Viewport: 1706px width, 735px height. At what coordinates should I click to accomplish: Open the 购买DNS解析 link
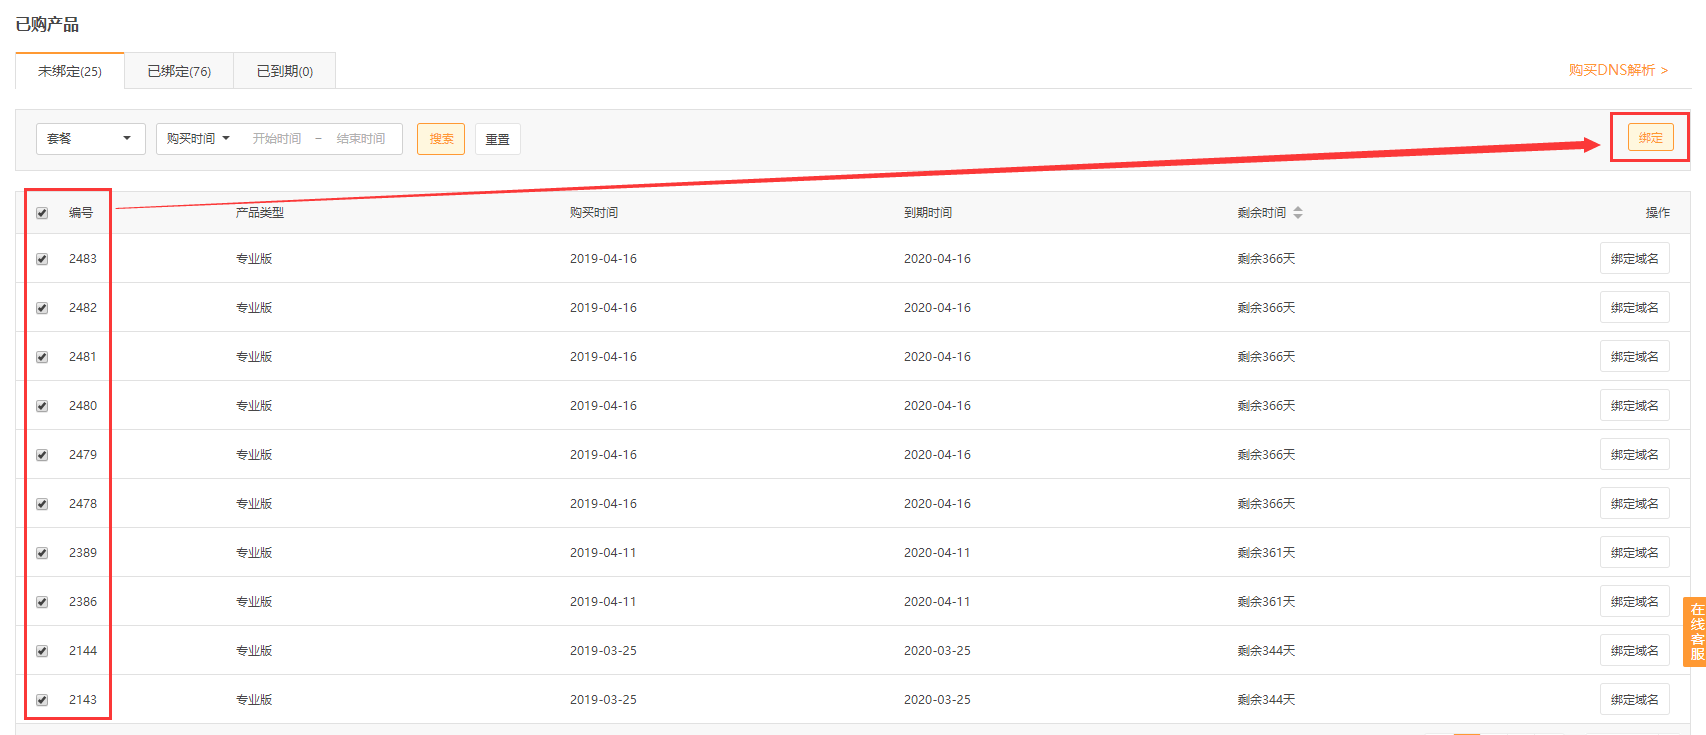click(x=1618, y=70)
